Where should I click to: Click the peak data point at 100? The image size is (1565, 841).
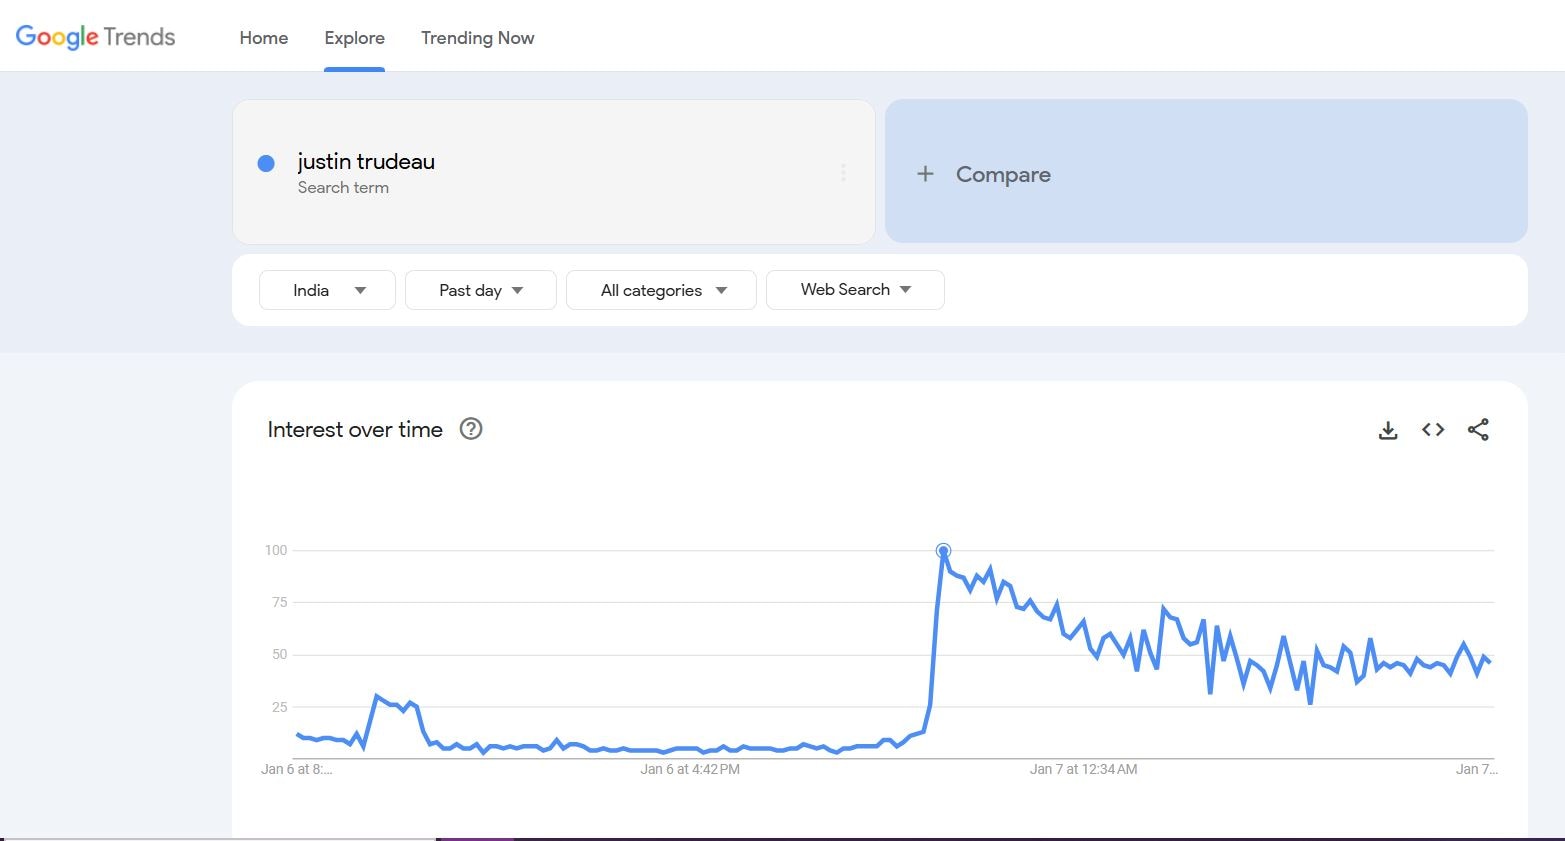[x=943, y=551]
